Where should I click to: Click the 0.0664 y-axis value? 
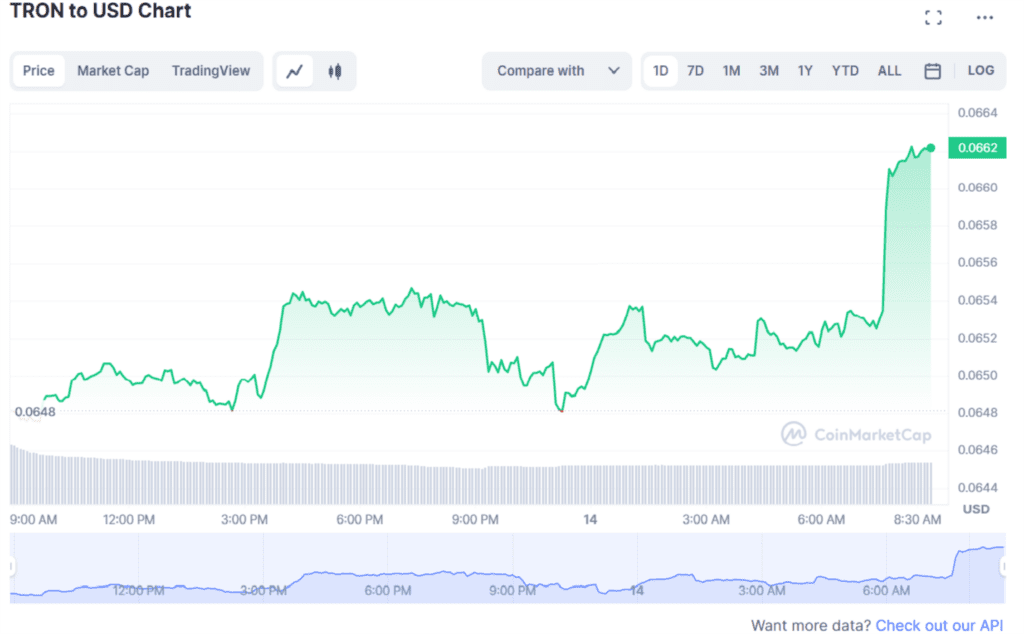click(x=978, y=113)
